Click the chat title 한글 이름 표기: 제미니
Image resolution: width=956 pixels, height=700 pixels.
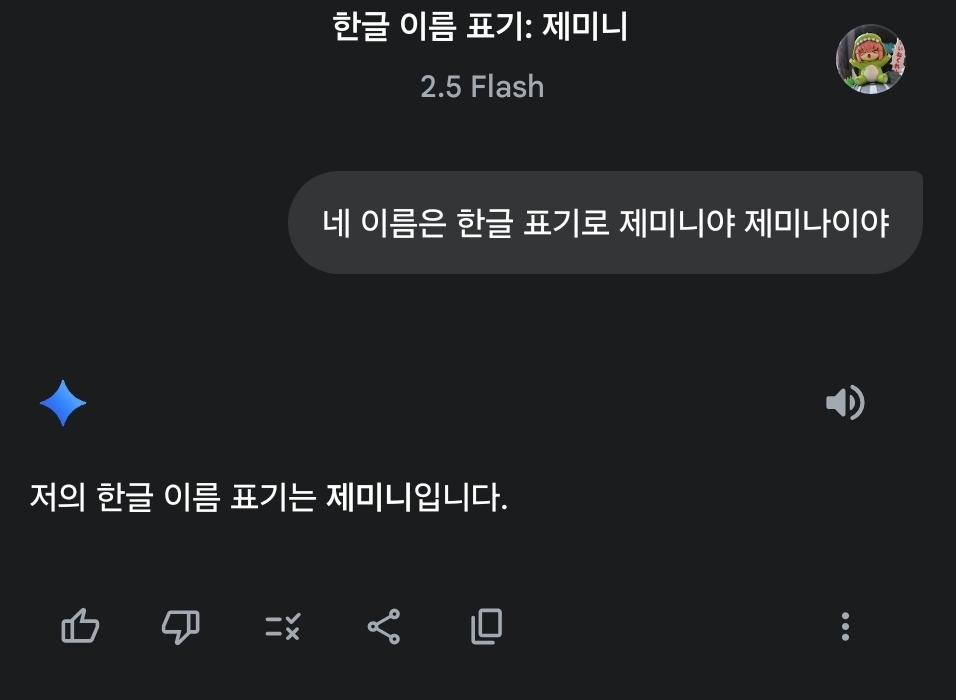click(x=480, y=27)
